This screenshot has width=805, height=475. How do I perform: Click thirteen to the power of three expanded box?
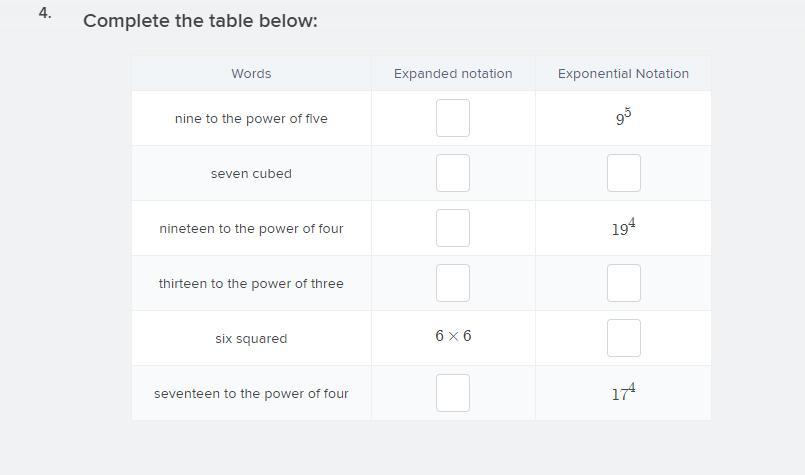click(453, 283)
